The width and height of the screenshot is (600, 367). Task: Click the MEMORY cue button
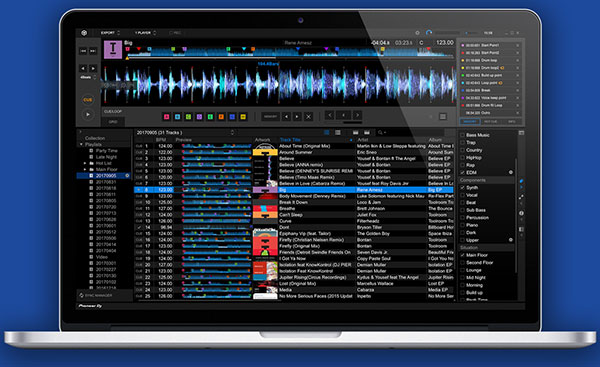271,117
